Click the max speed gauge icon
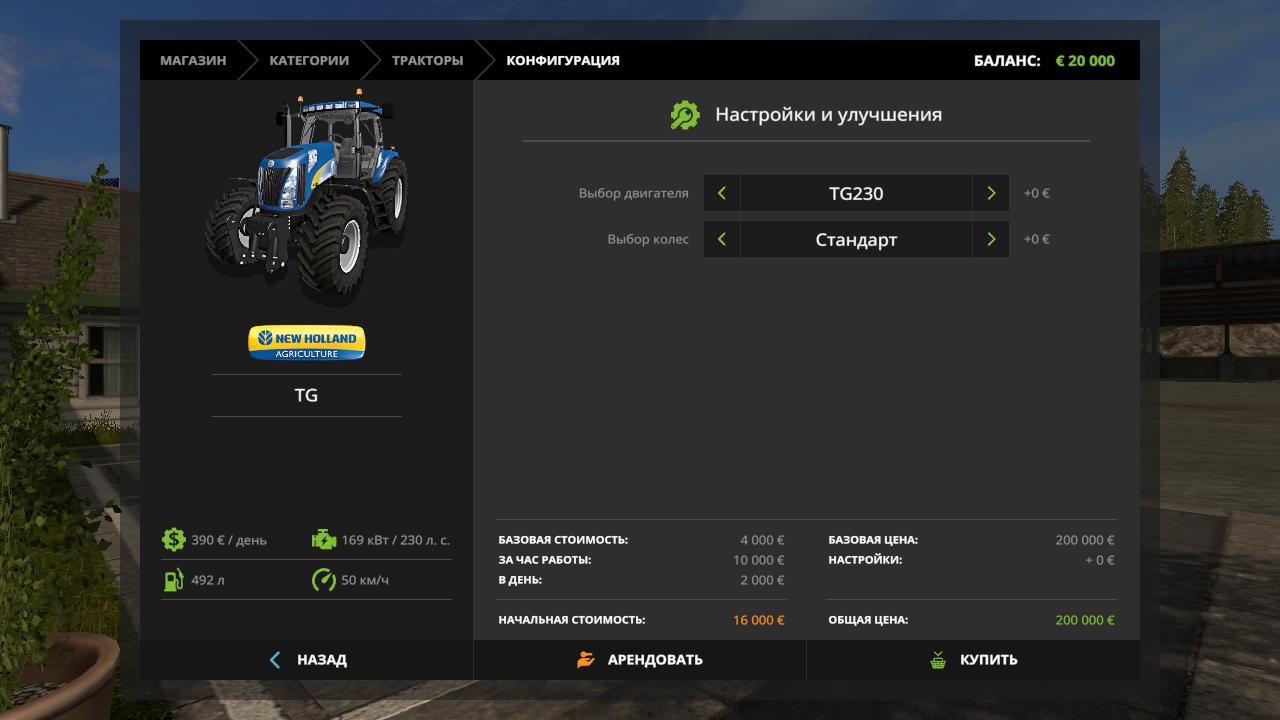The height and width of the screenshot is (720, 1280). coord(324,580)
